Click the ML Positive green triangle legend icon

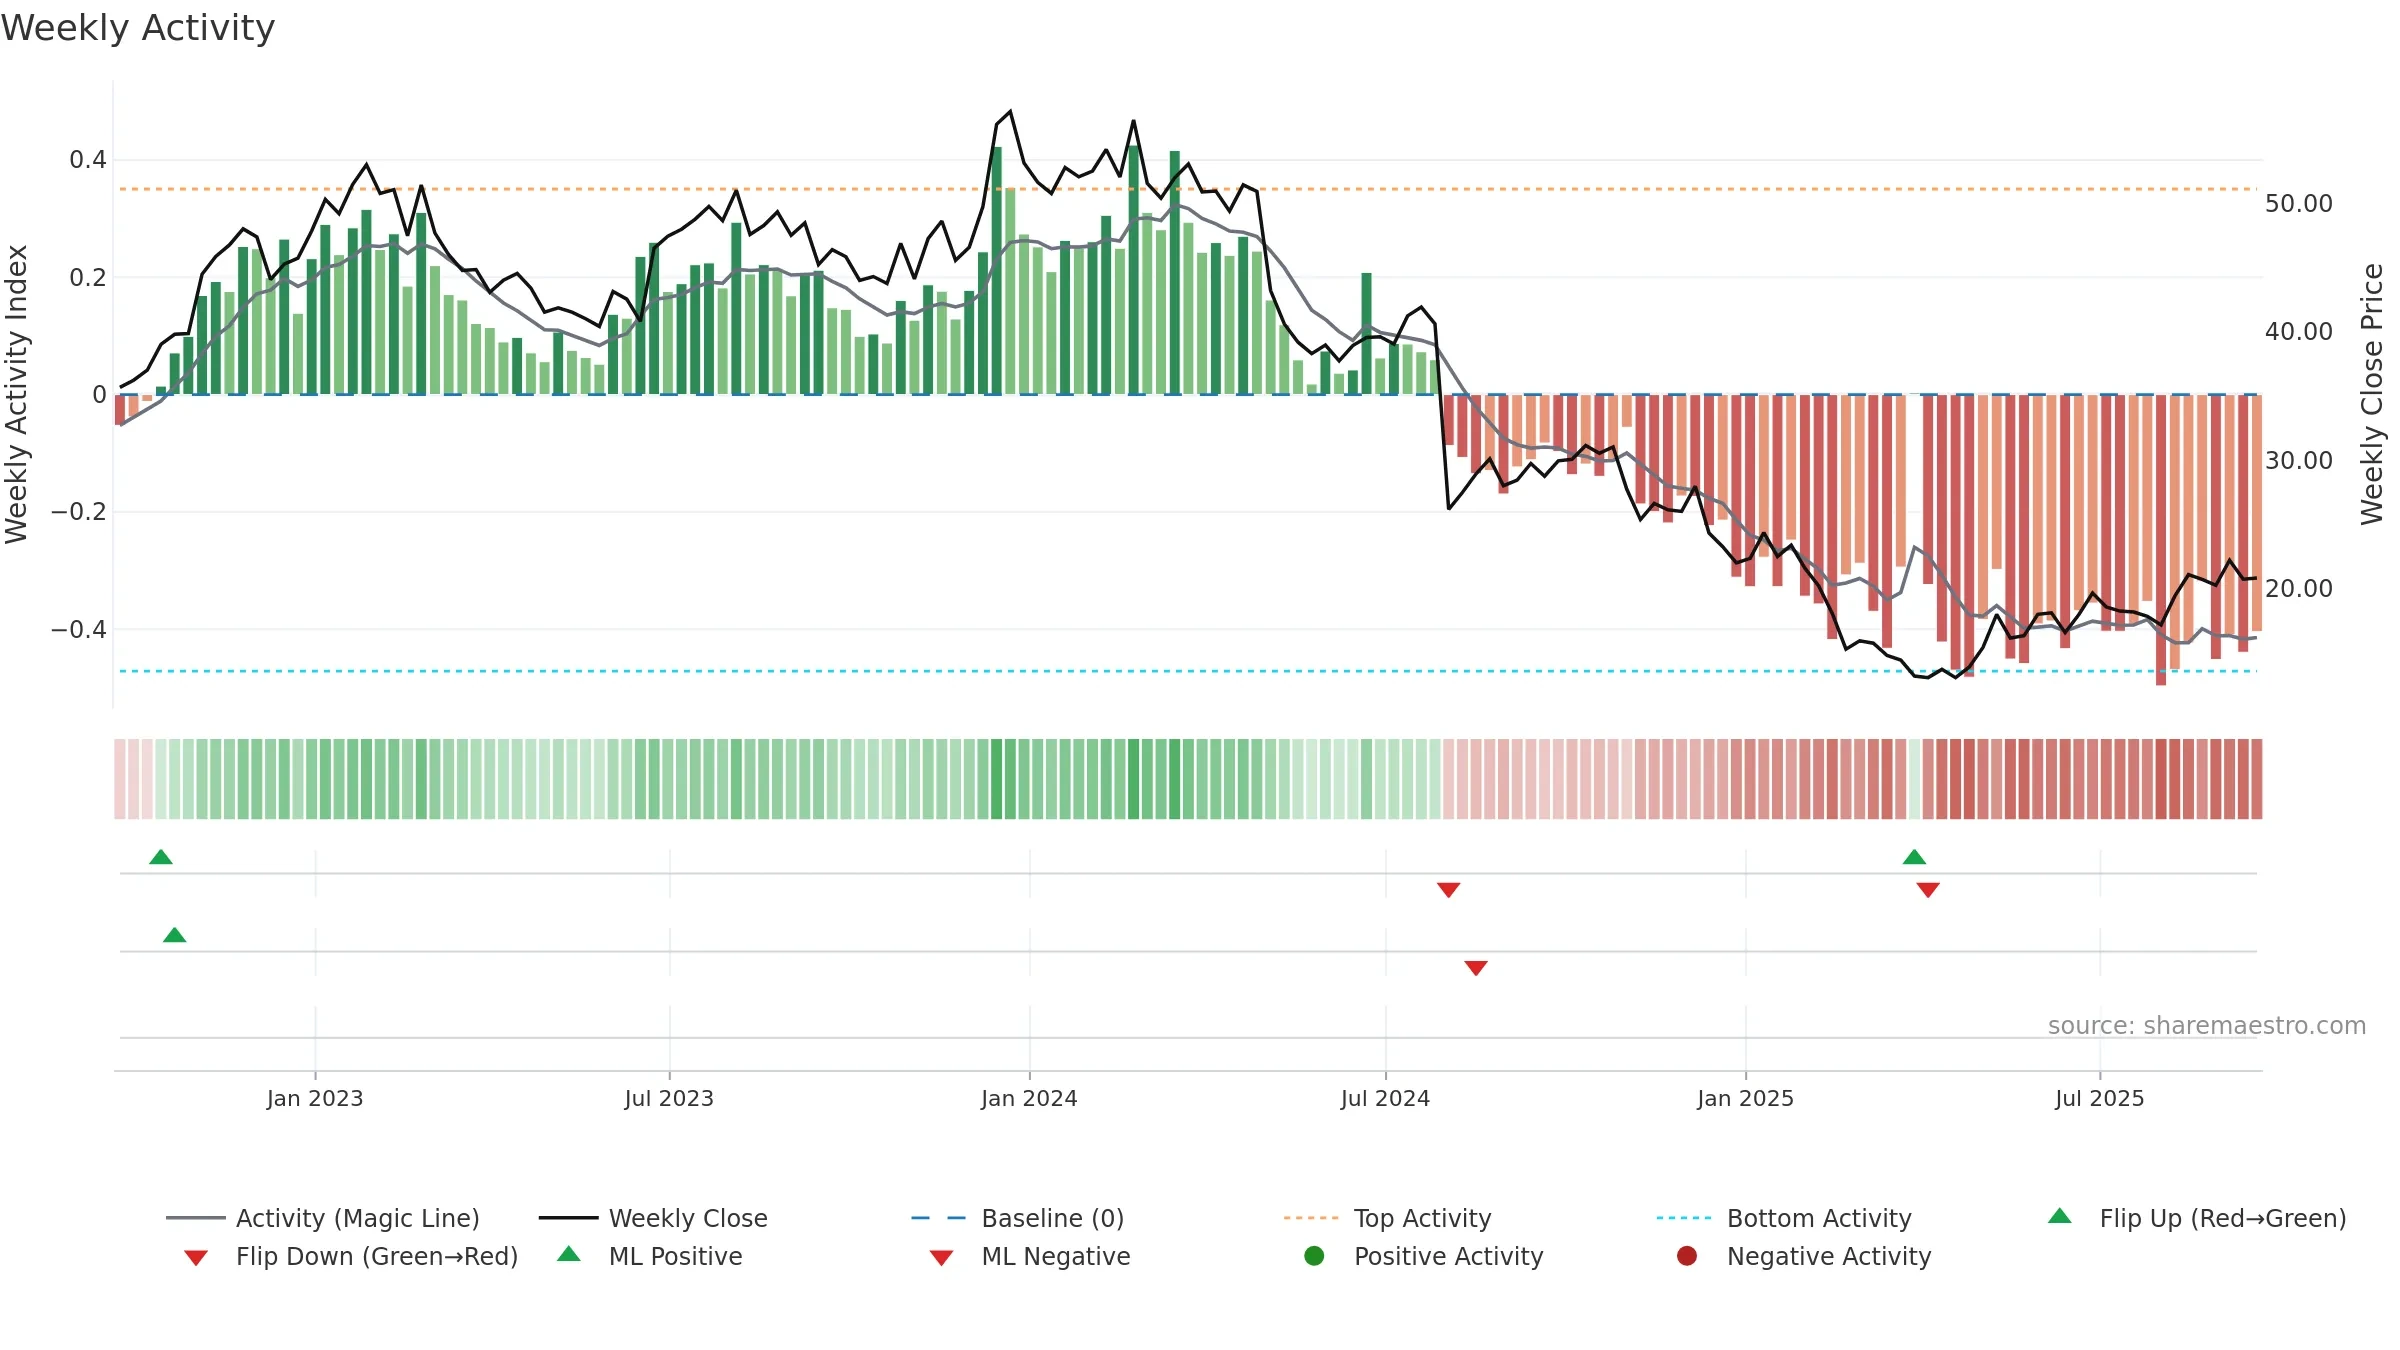click(569, 1254)
